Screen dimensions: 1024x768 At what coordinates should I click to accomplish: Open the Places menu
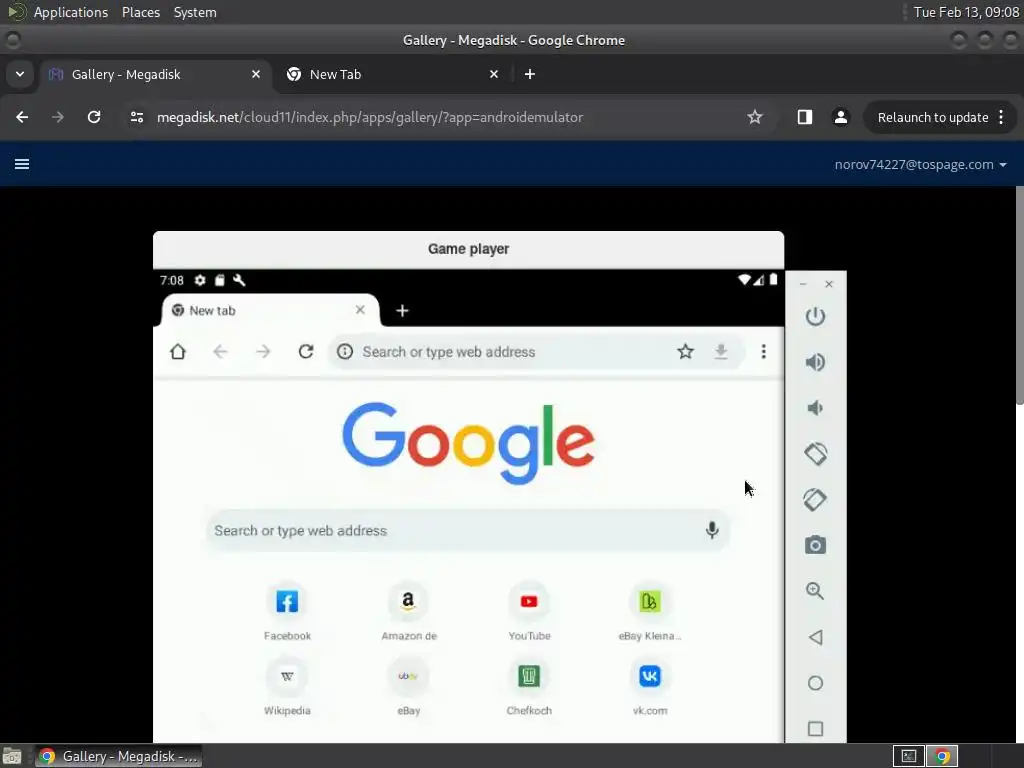pyautogui.click(x=140, y=12)
